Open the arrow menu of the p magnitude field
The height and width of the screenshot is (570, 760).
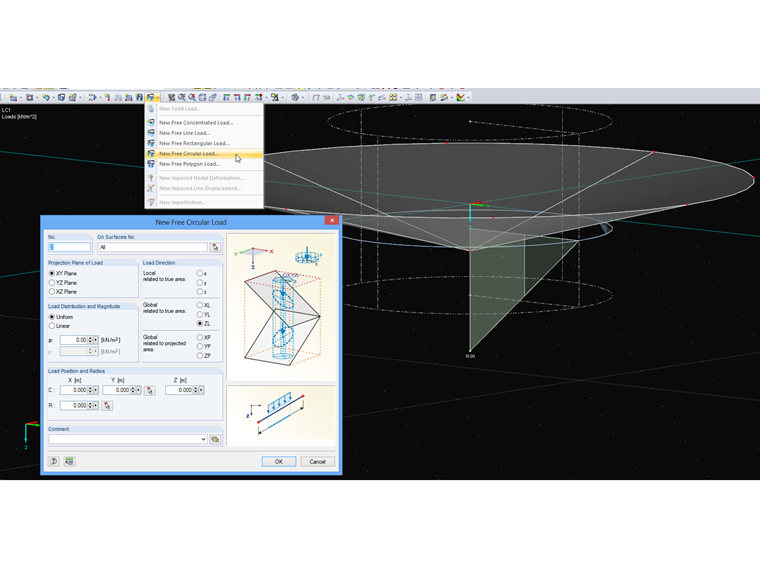point(95,340)
